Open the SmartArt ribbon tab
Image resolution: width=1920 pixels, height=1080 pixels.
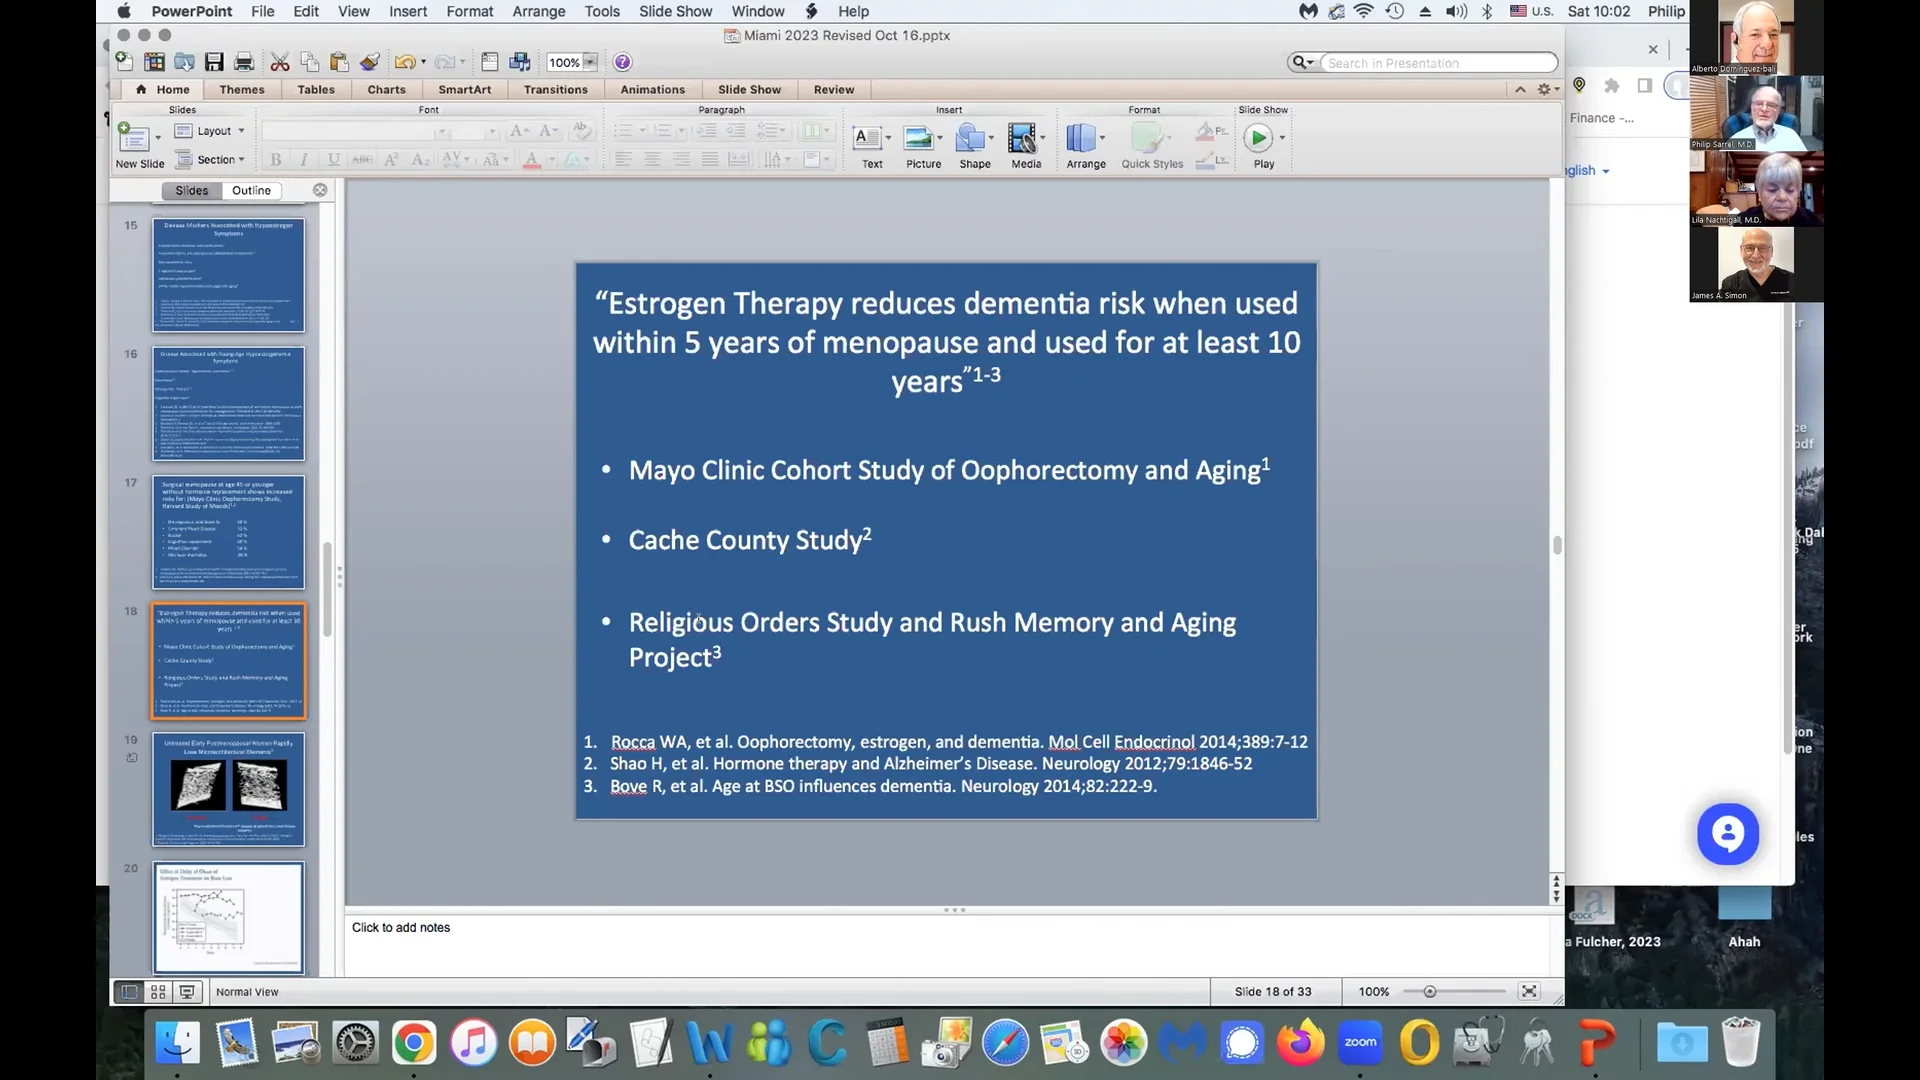(465, 90)
